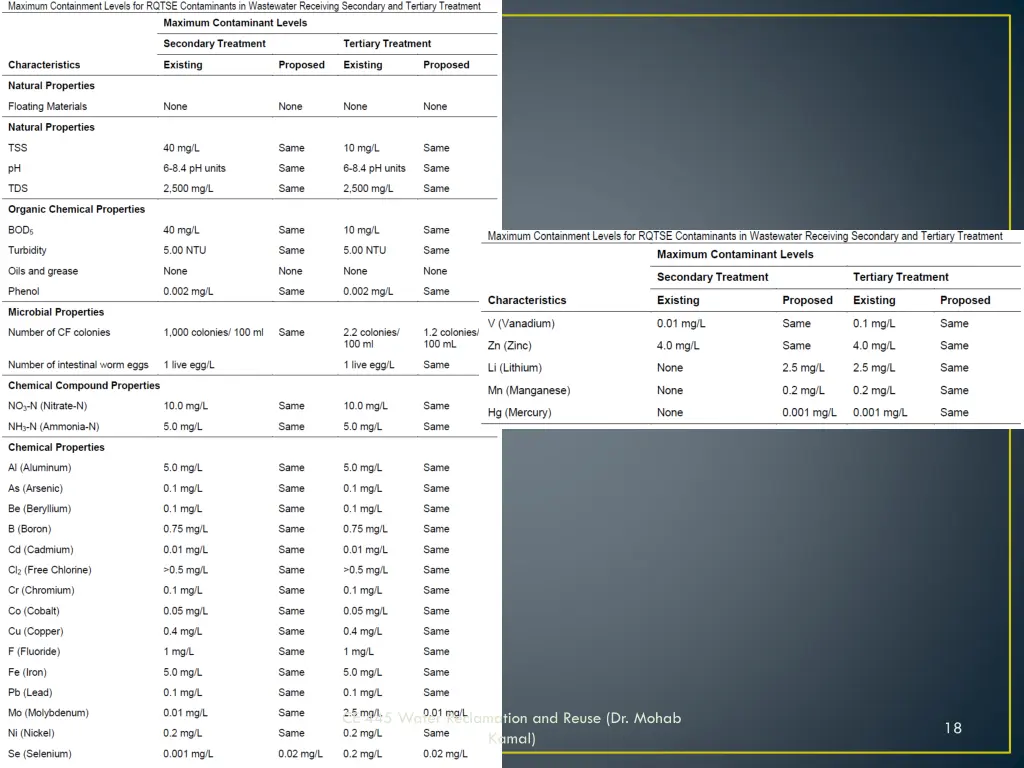Screen dimensions: 1024x768
Task: Click the 'Mo (Molybdenum)' row label
Action: (48, 713)
